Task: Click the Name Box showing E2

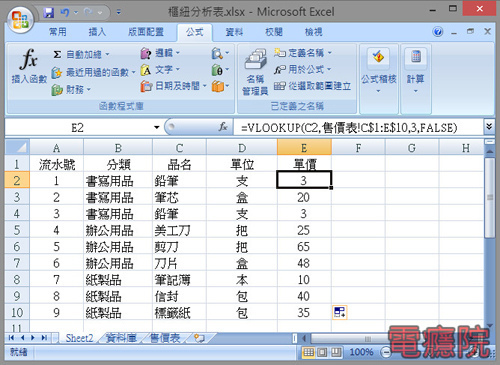Action: point(77,127)
